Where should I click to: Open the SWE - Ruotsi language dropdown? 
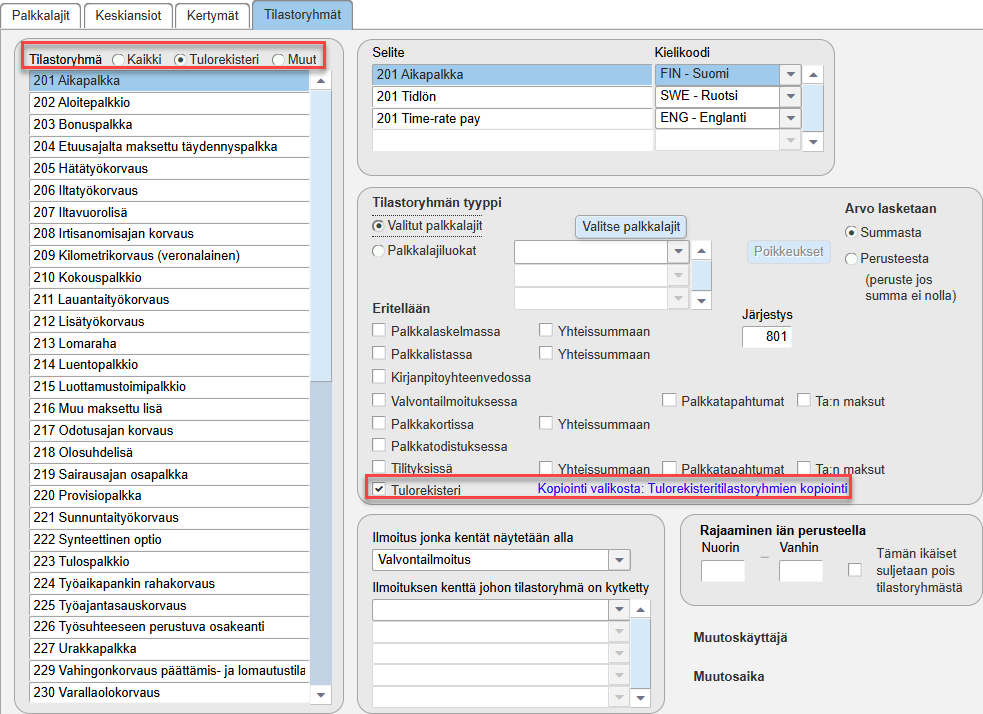click(791, 97)
